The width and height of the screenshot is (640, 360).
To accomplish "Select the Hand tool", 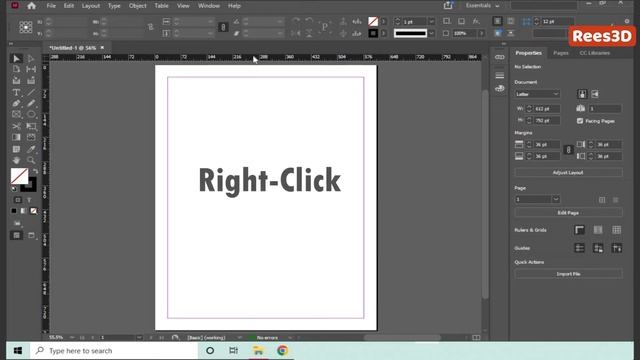I will [x=16, y=160].
